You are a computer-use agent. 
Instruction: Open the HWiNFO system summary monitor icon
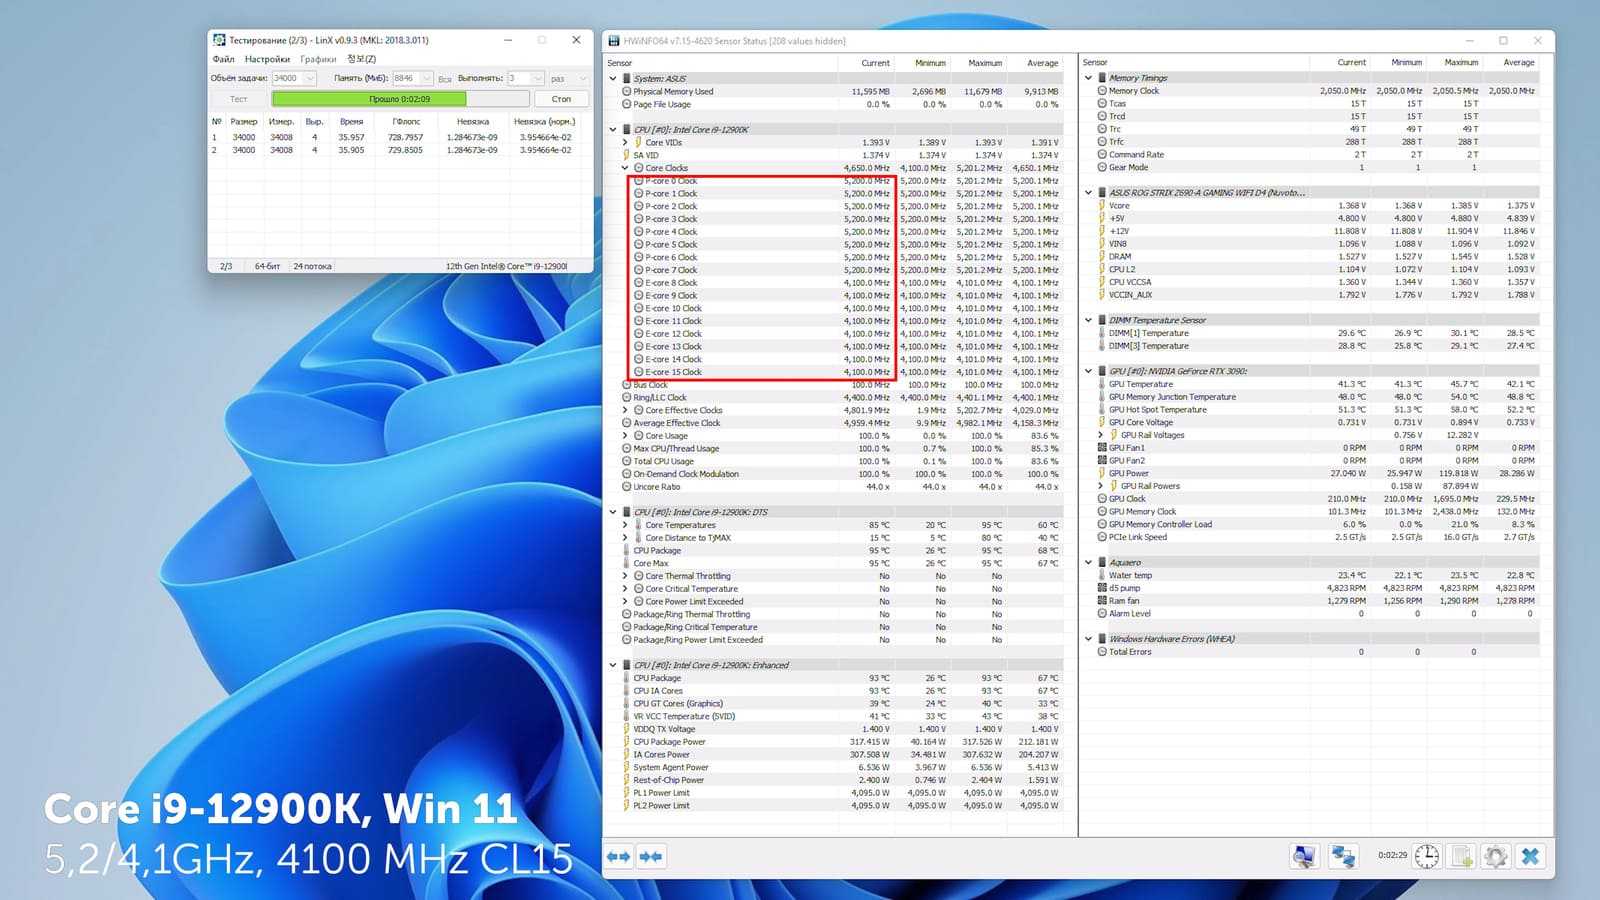[x=1304, y=857]
